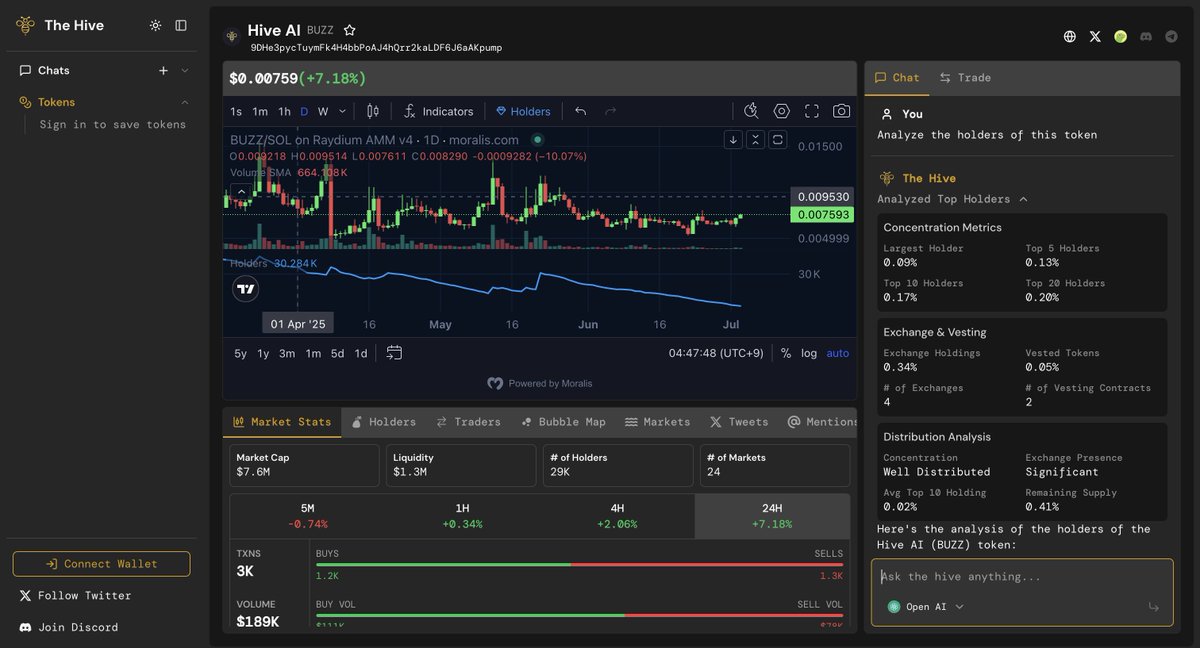Toggle the Holders overlay on the chart
This screenshot has width=1200, height=648.
(x=523, y=111)
